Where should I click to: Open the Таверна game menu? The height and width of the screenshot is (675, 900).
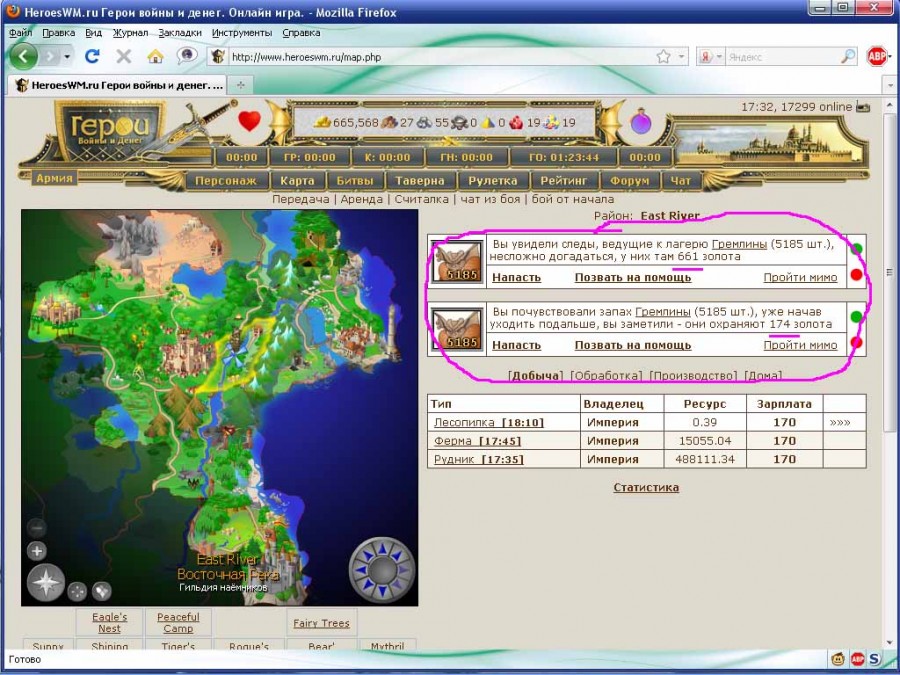[420, 180]
